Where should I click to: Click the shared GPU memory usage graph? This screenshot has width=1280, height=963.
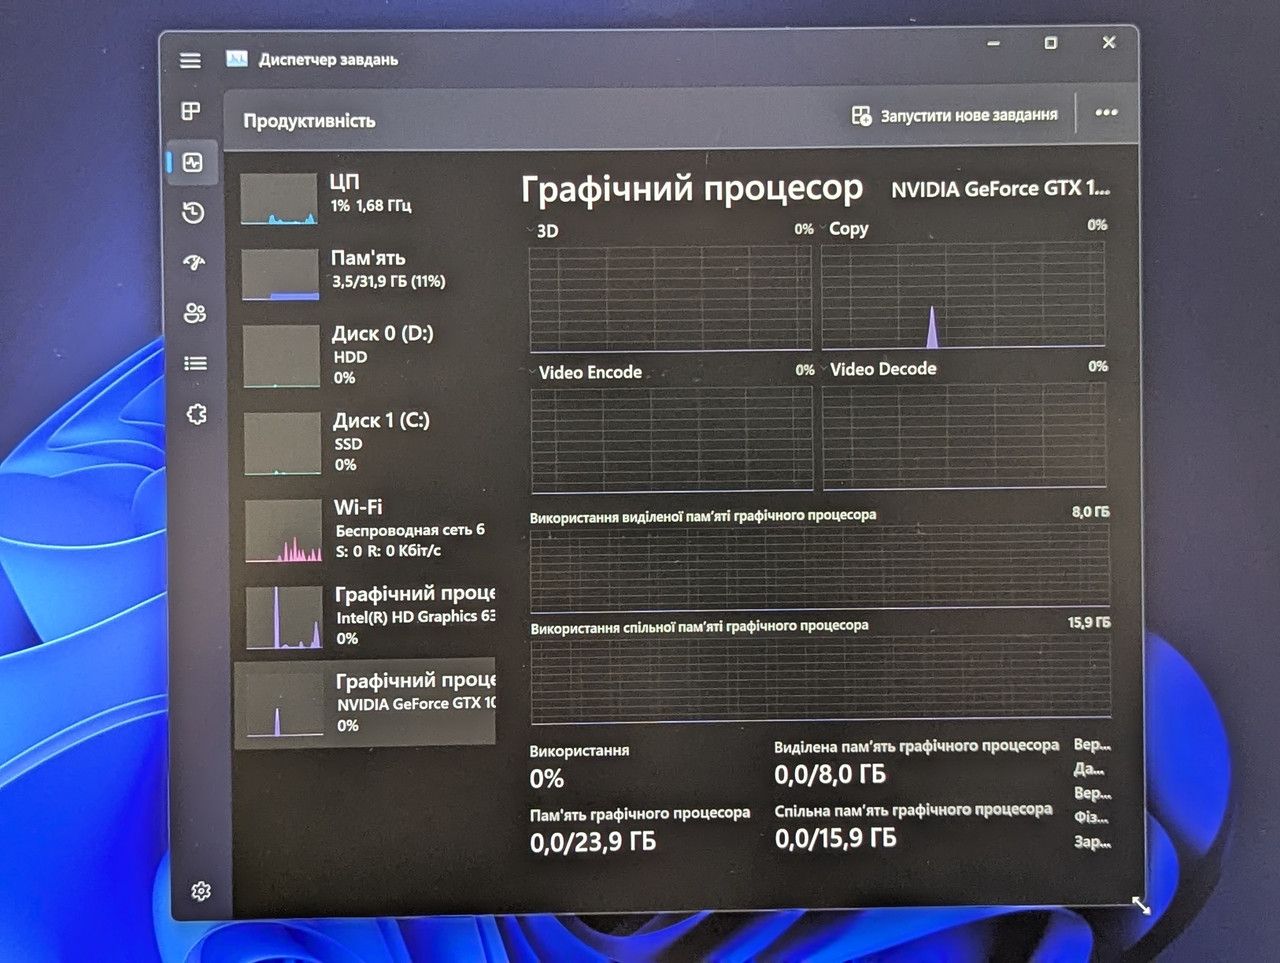(821, 677)
